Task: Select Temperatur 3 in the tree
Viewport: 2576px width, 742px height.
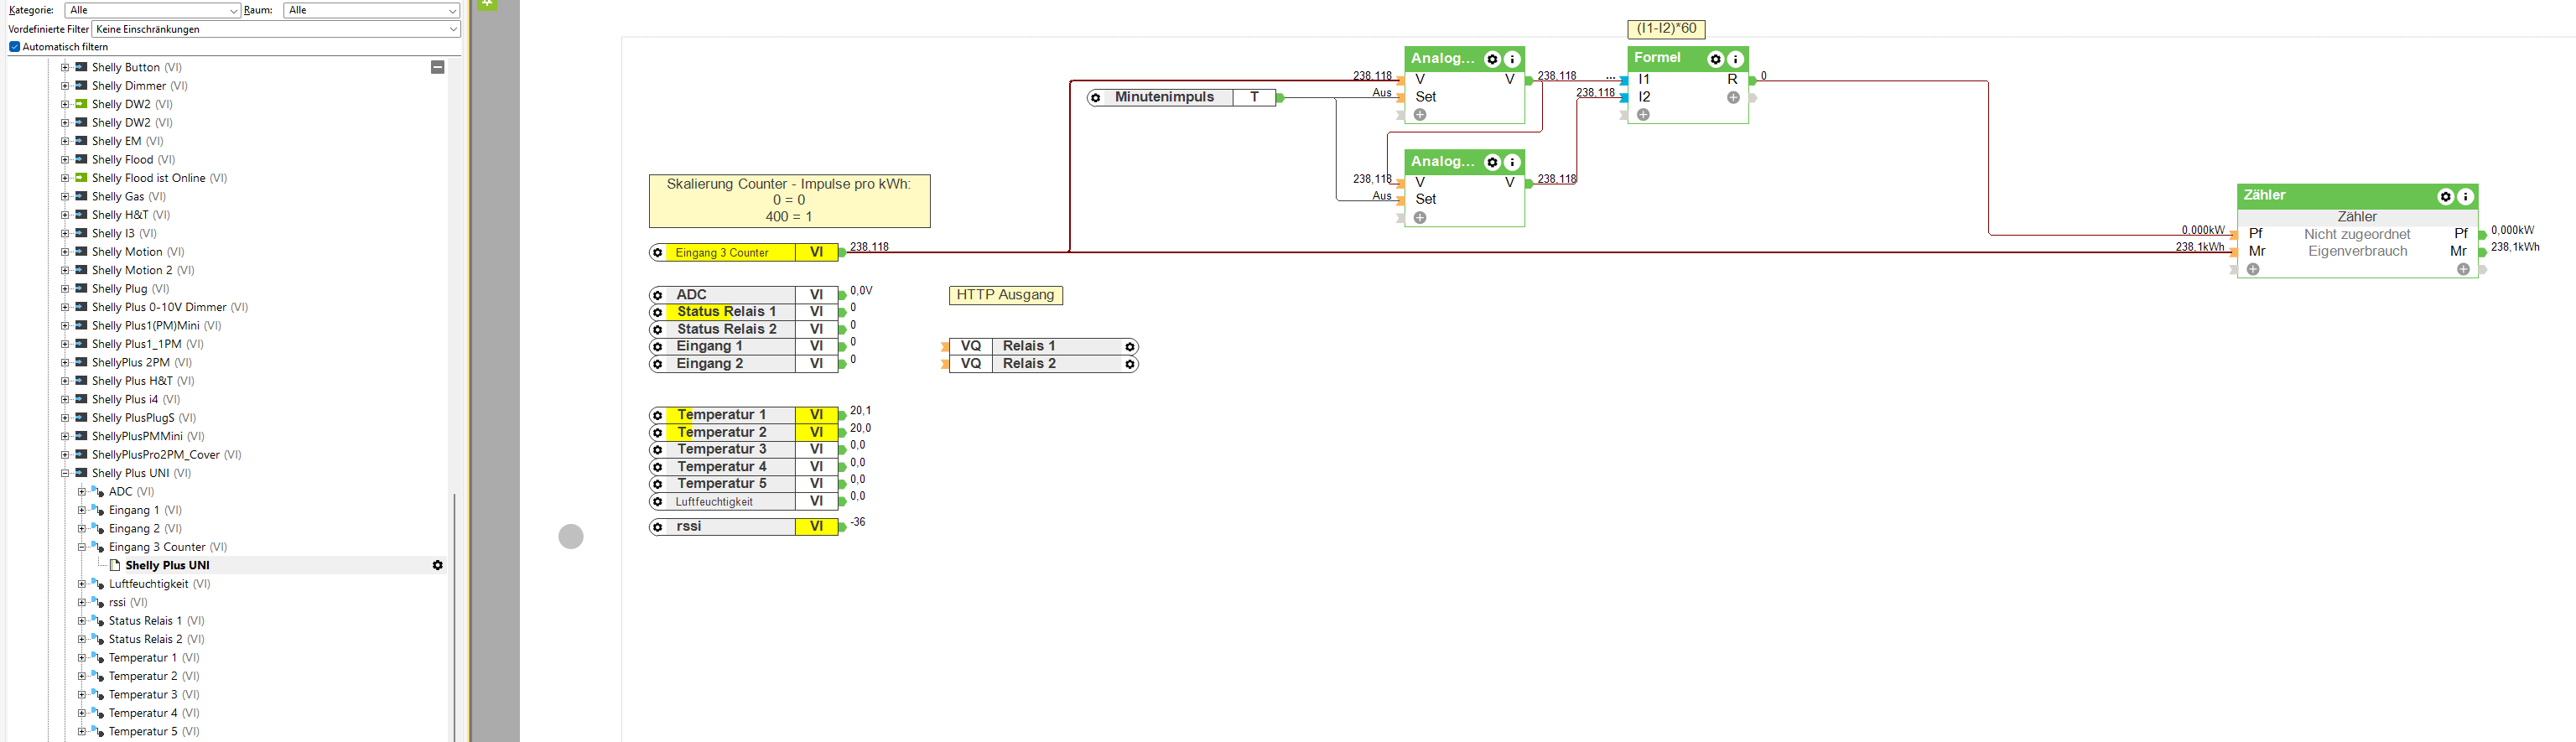Action: 143,695
